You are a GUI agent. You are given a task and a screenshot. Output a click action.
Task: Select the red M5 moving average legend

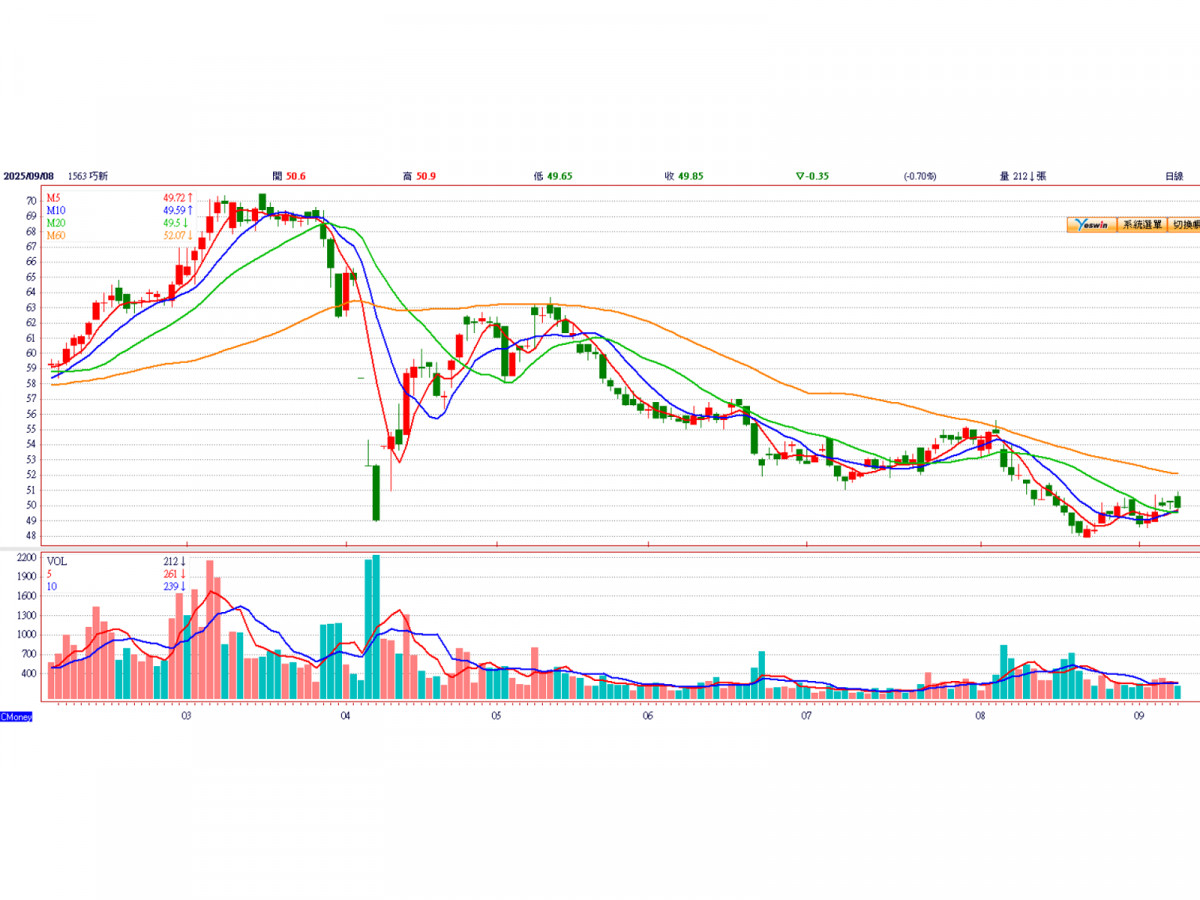coord(53,198)
